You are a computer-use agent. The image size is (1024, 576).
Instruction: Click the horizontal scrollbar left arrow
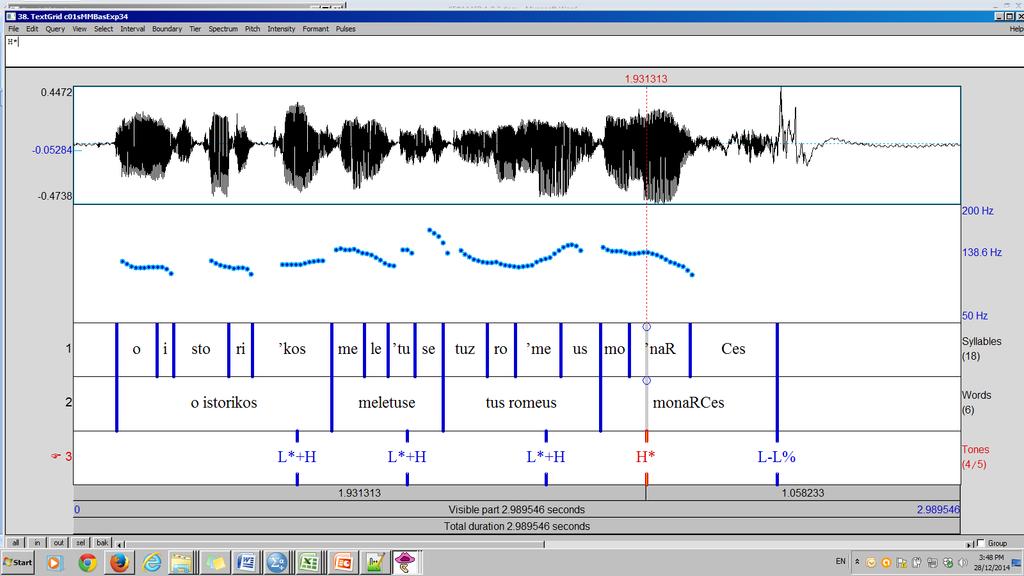(x=120, y=543)
